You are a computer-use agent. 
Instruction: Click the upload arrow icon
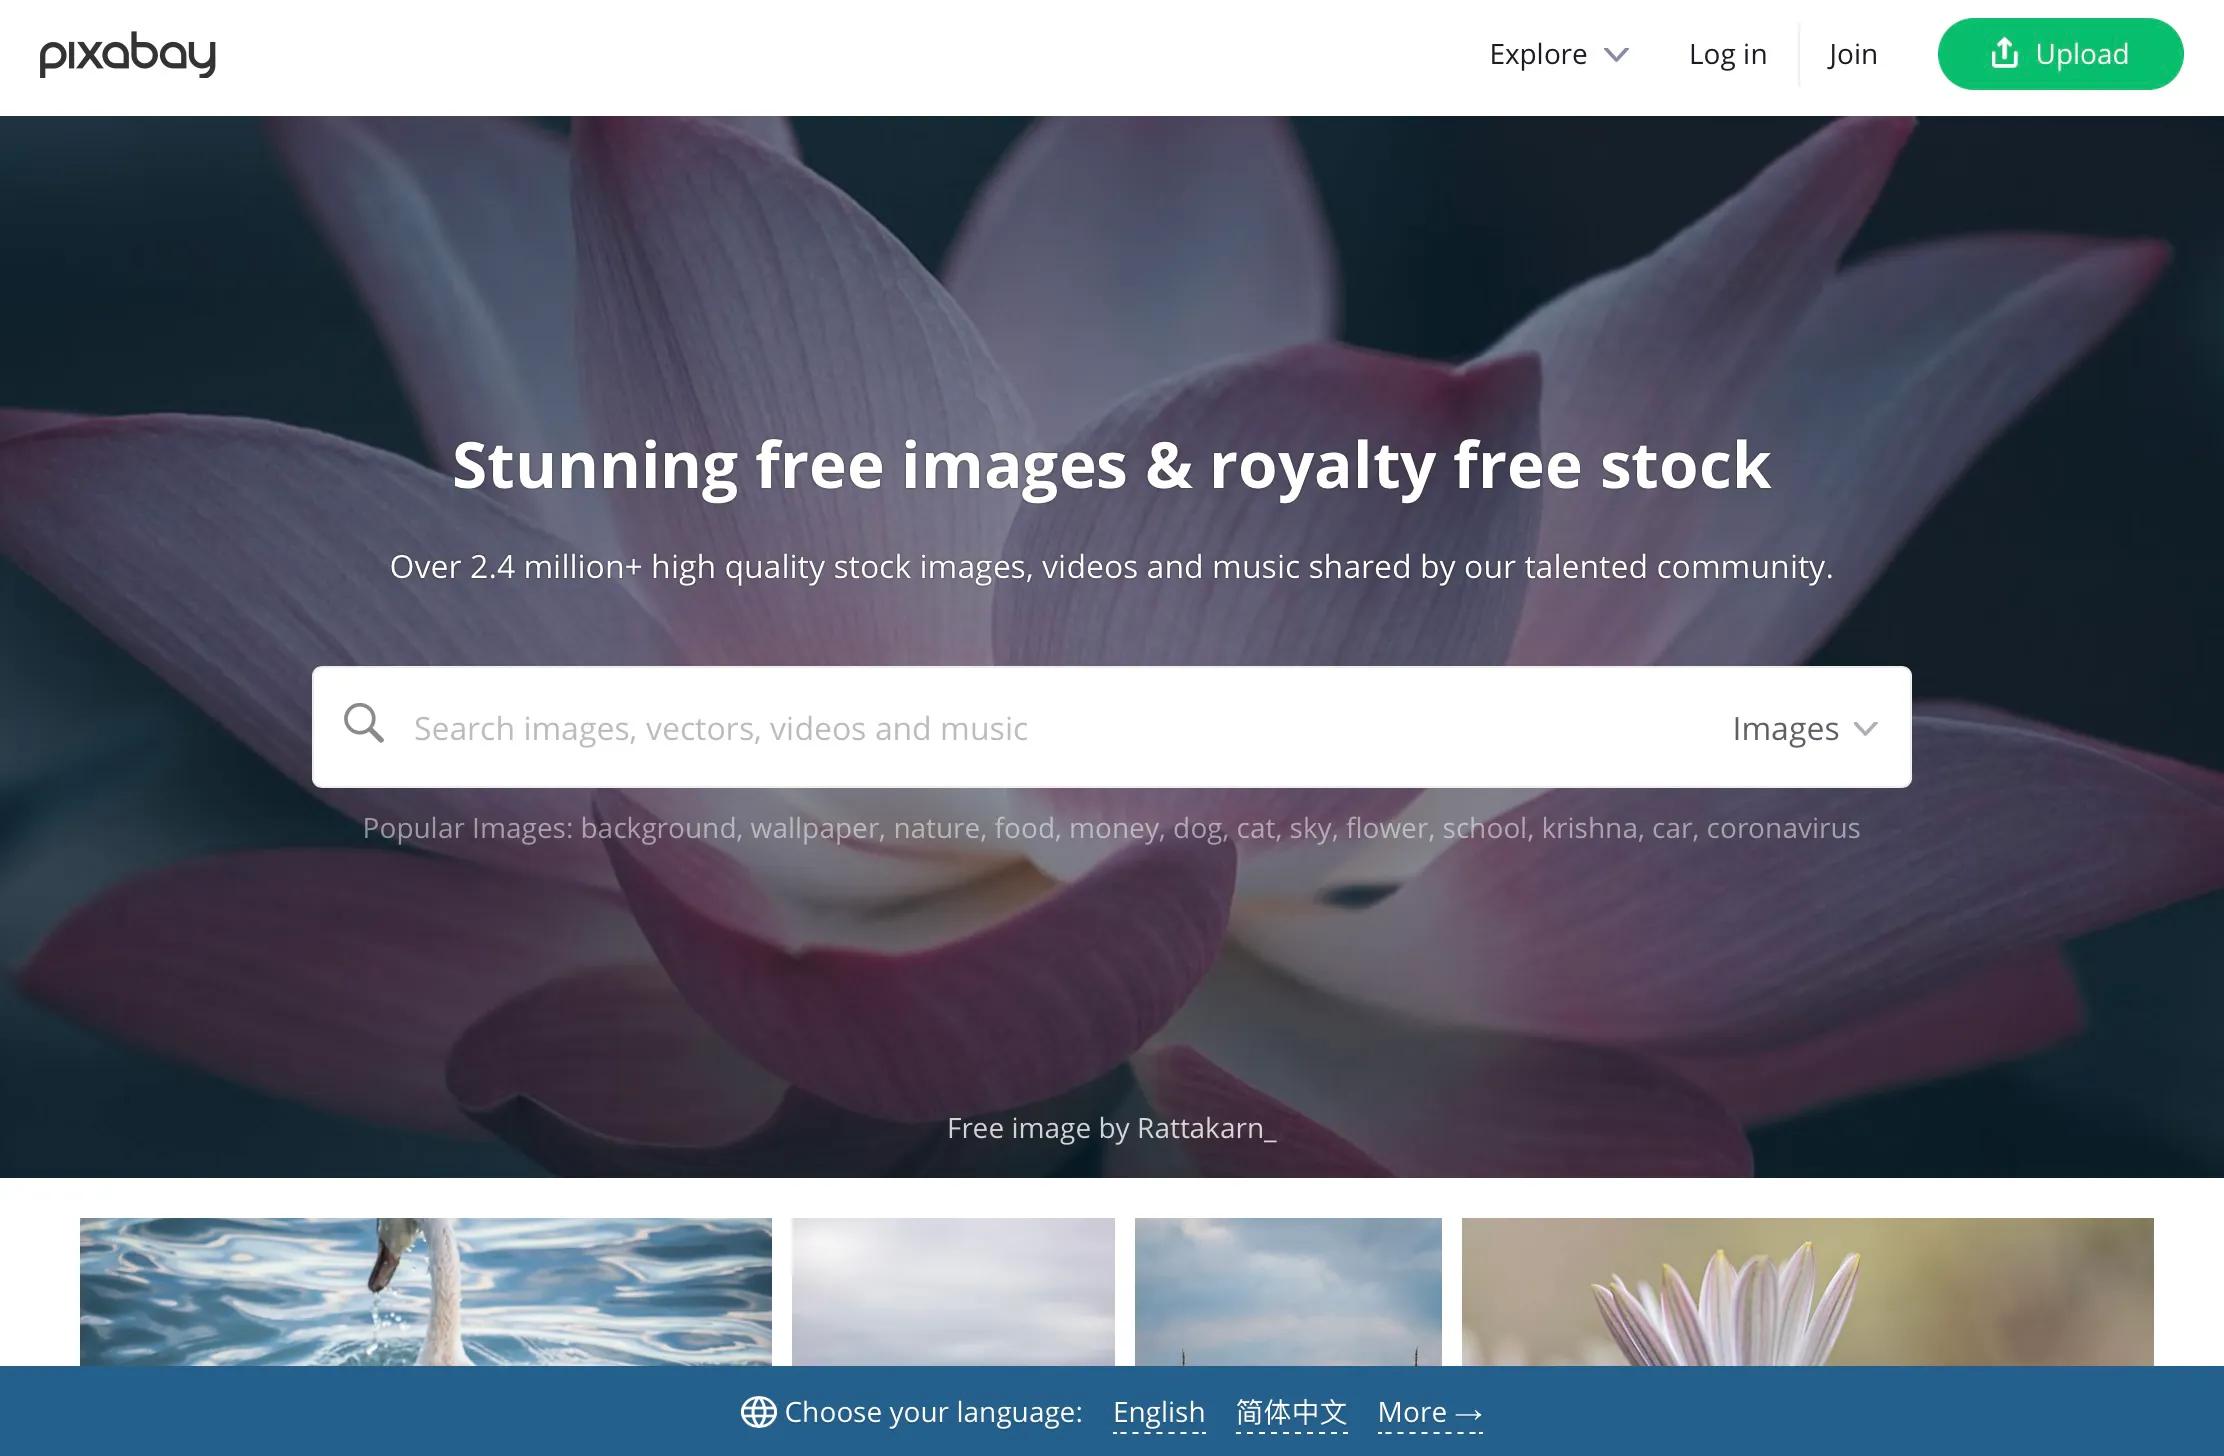click(x=2004, y=52)
